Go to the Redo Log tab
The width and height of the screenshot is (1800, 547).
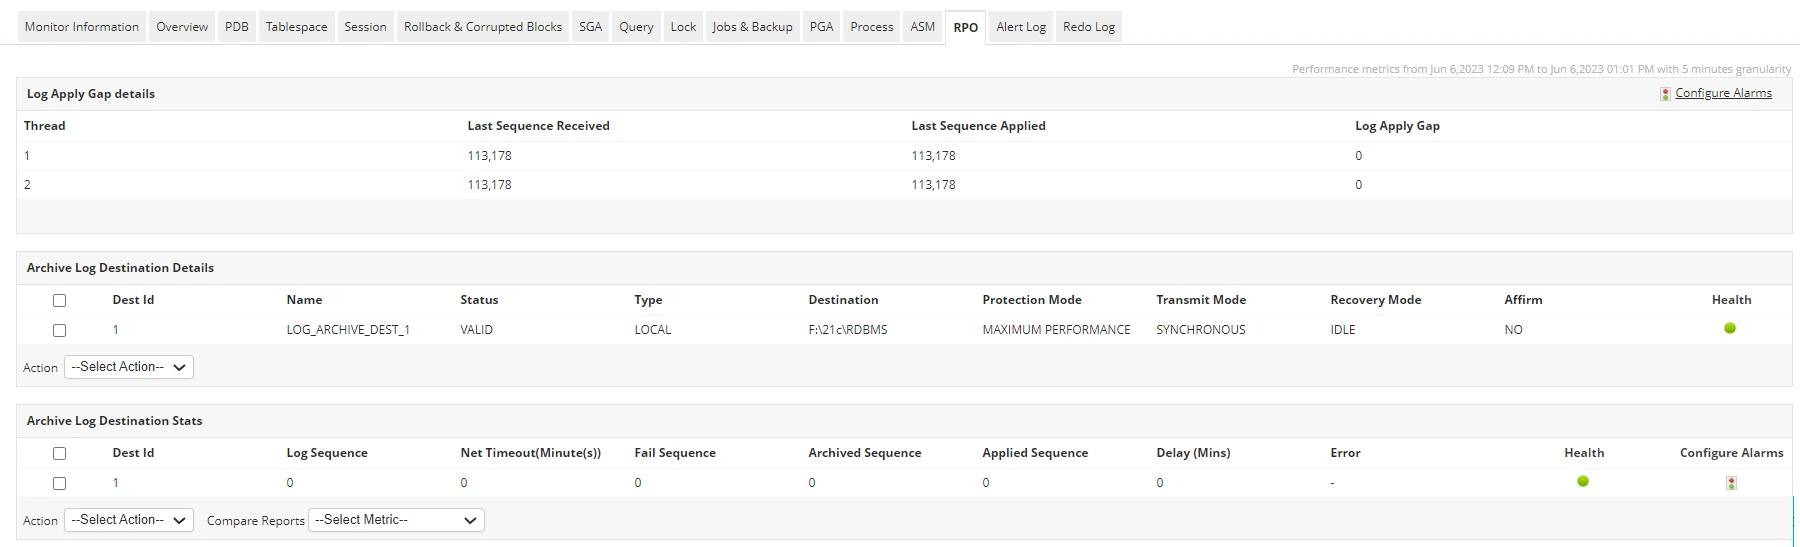pos(1088,27)
